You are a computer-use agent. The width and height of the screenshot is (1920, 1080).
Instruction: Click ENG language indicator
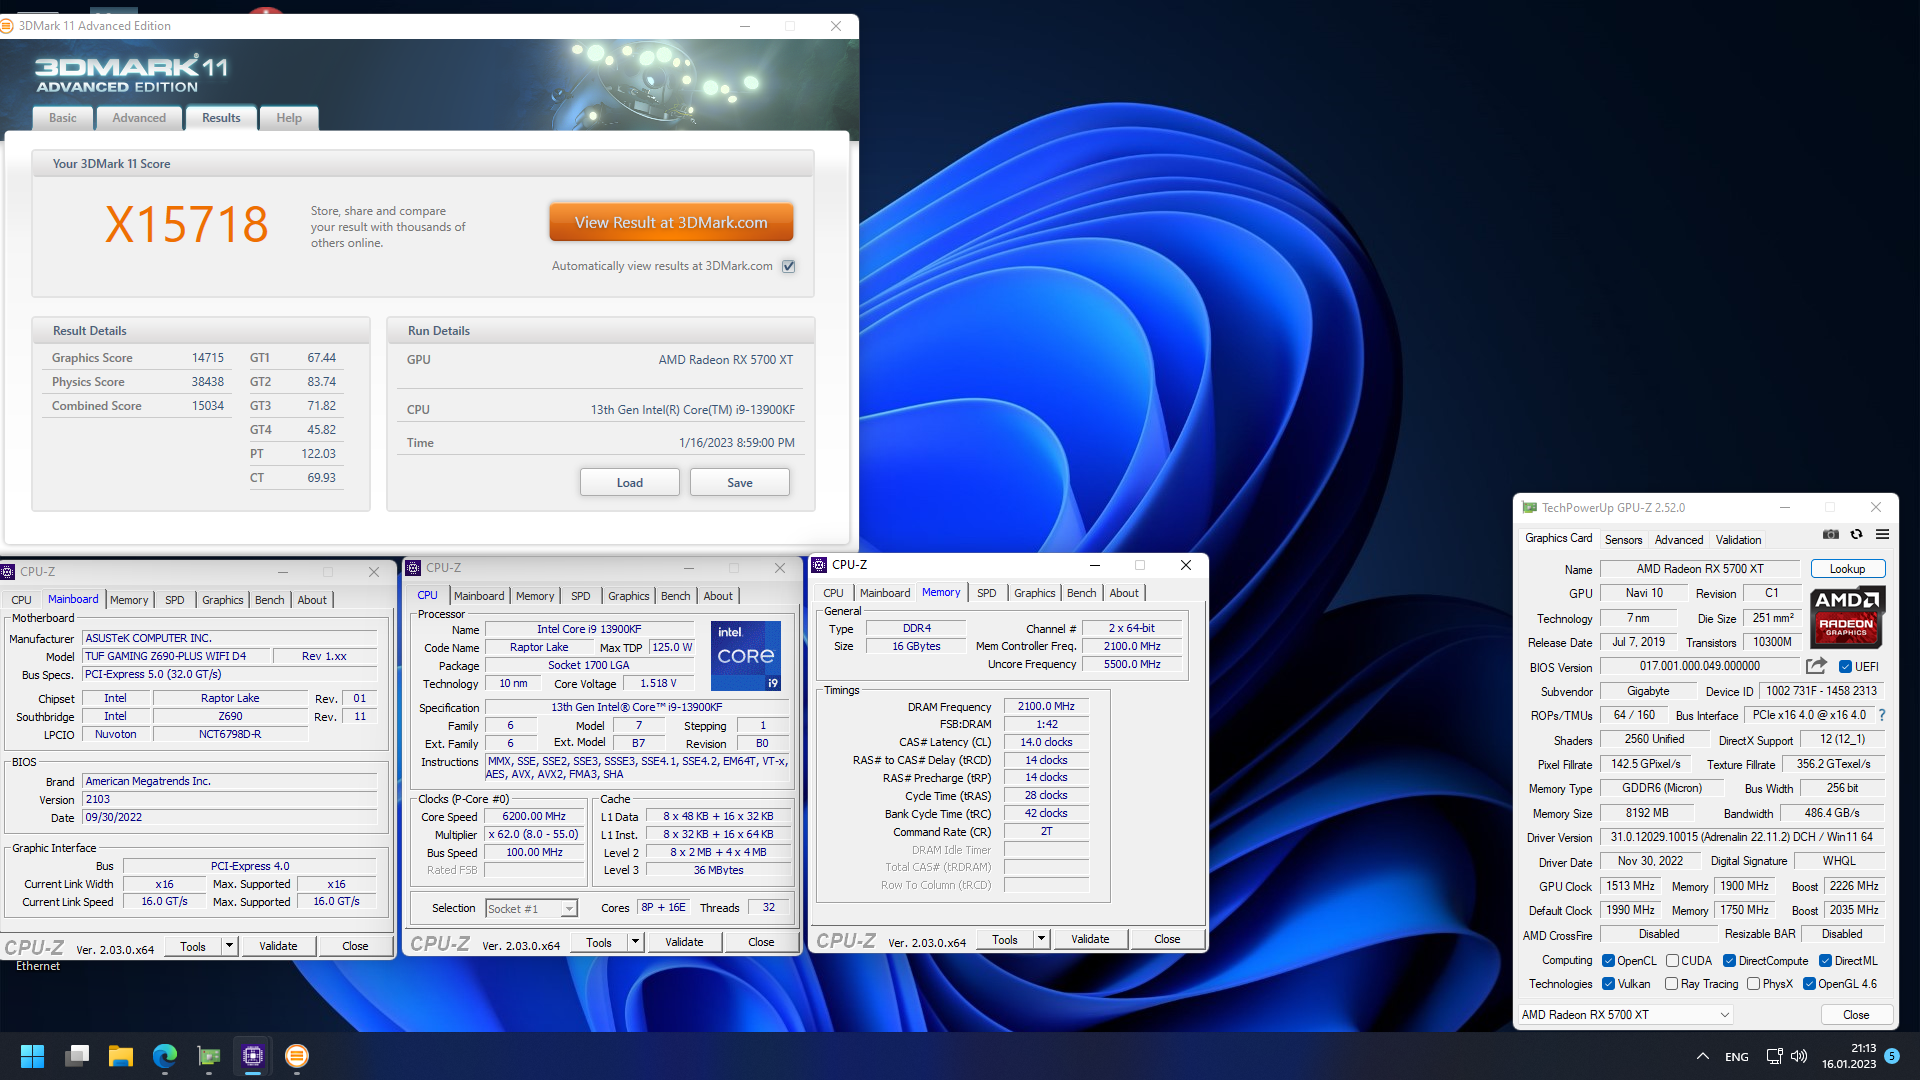[x=1737, y=1057]
